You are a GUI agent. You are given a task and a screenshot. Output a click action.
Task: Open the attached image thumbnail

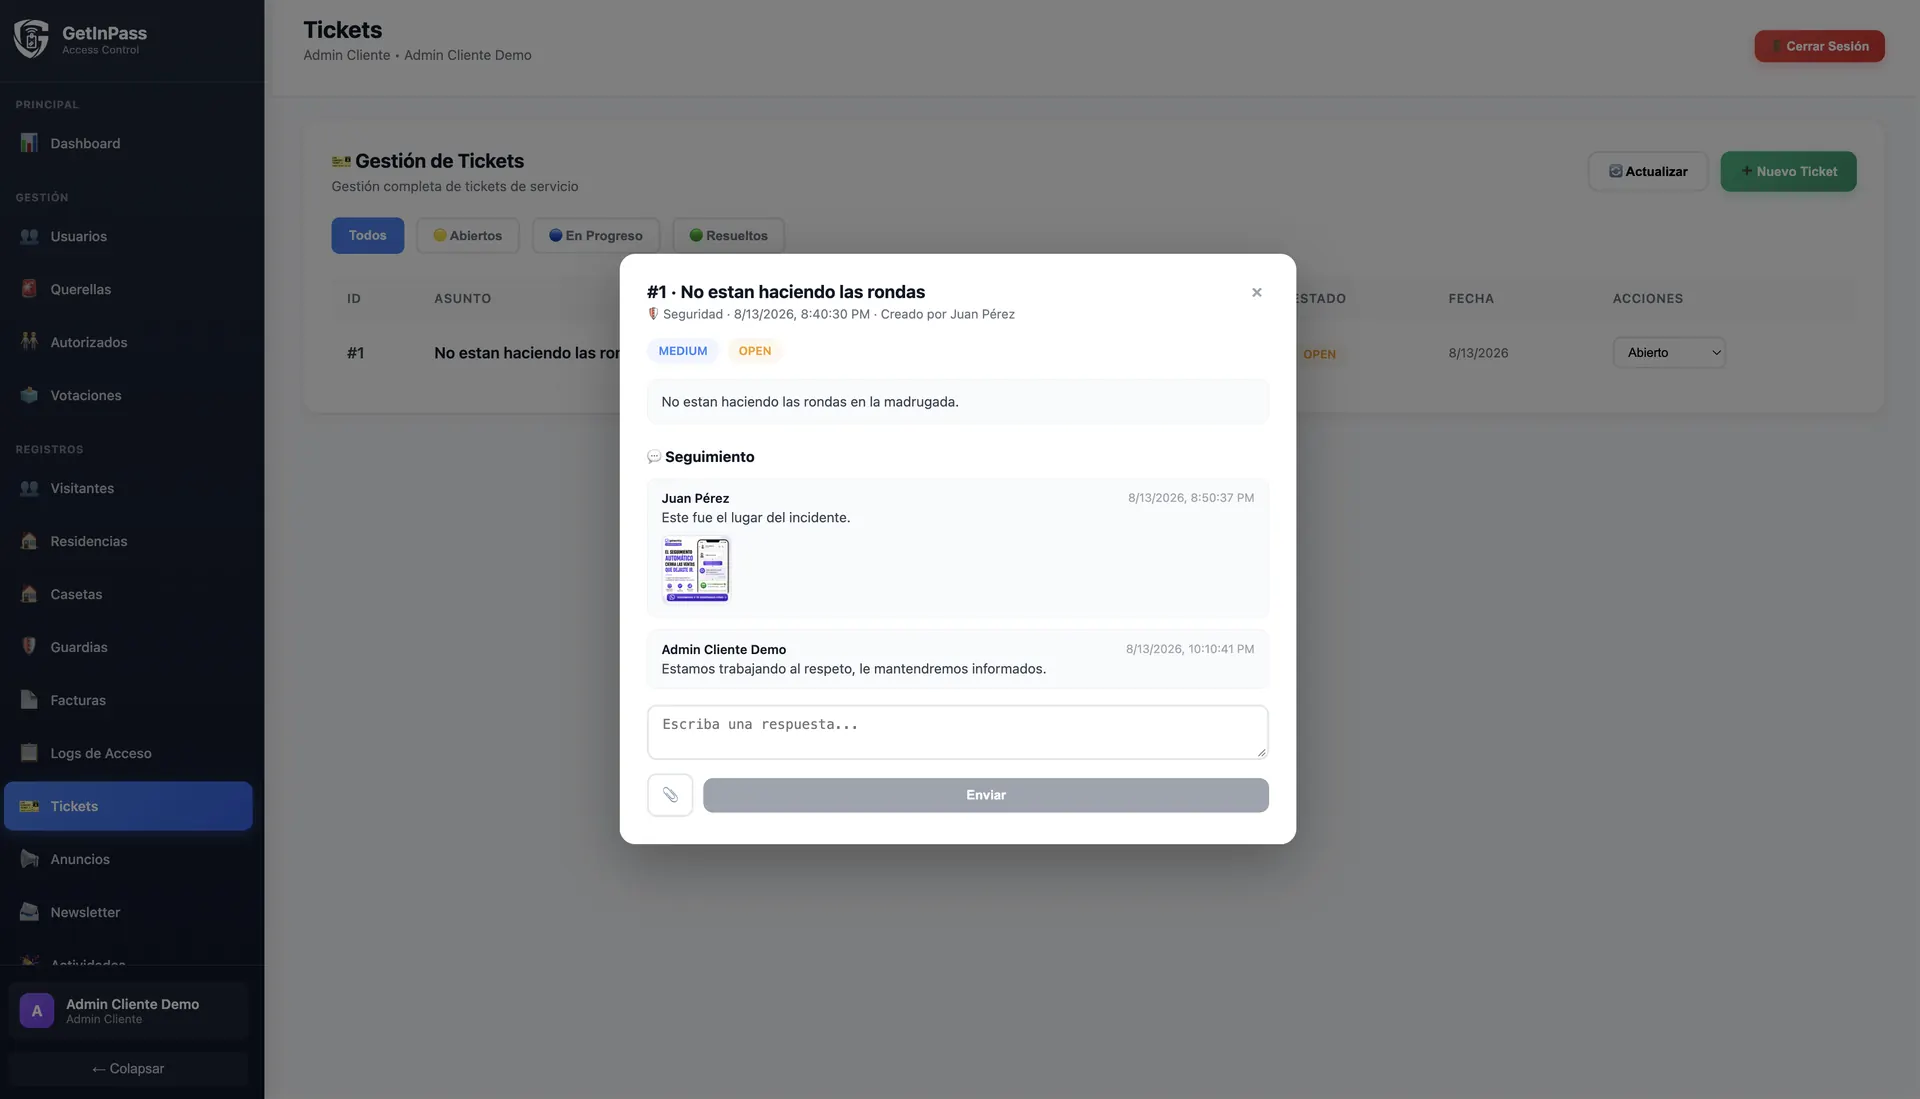click(696, 569)
